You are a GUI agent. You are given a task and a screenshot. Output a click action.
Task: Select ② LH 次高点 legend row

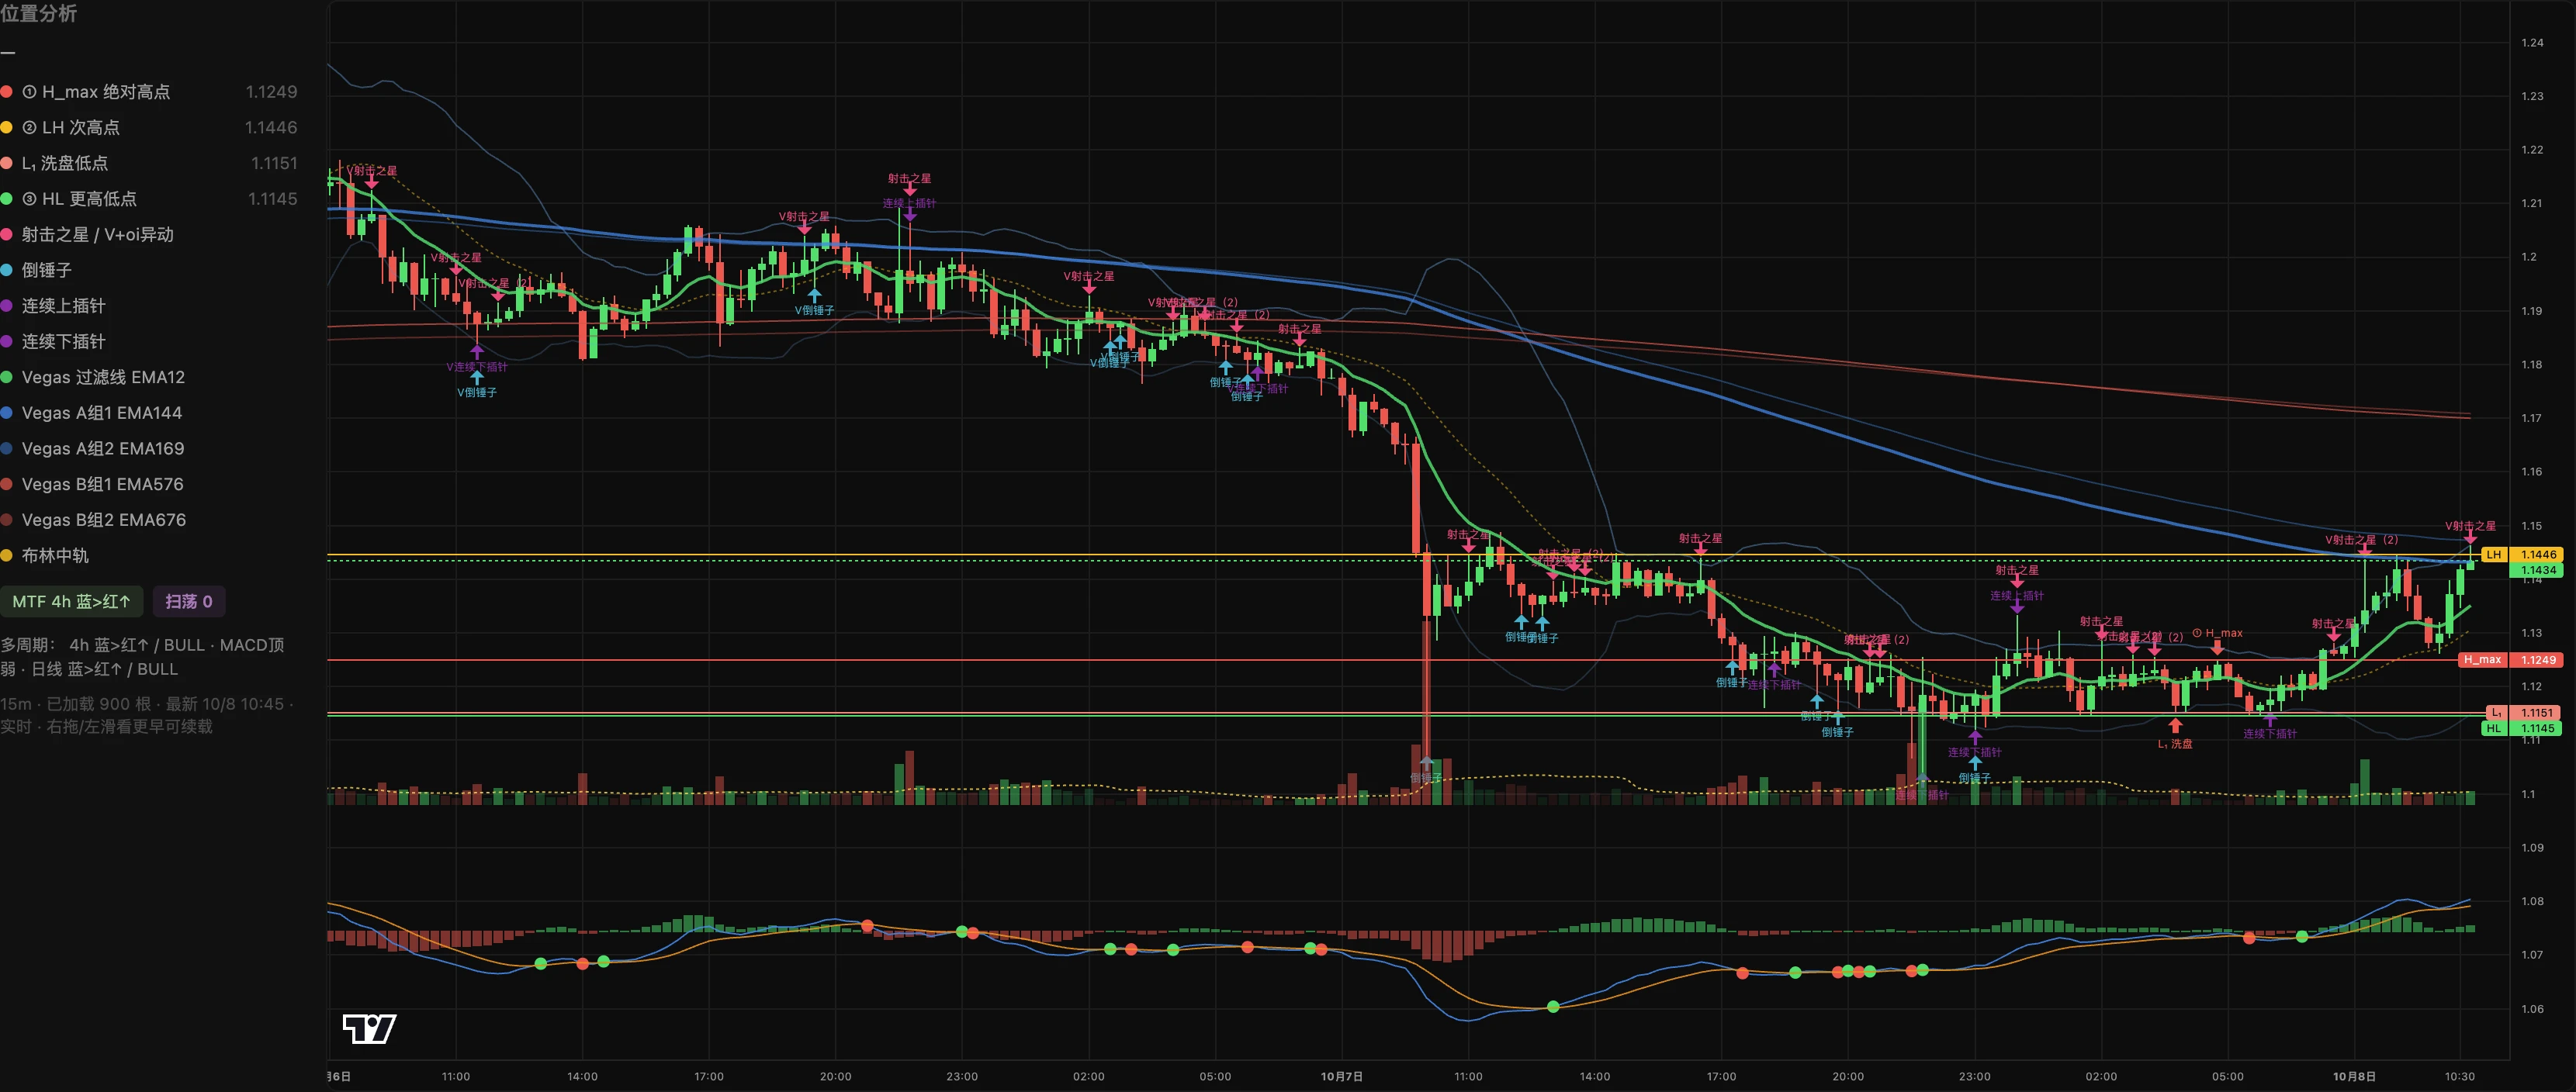(x=149, y=127)
